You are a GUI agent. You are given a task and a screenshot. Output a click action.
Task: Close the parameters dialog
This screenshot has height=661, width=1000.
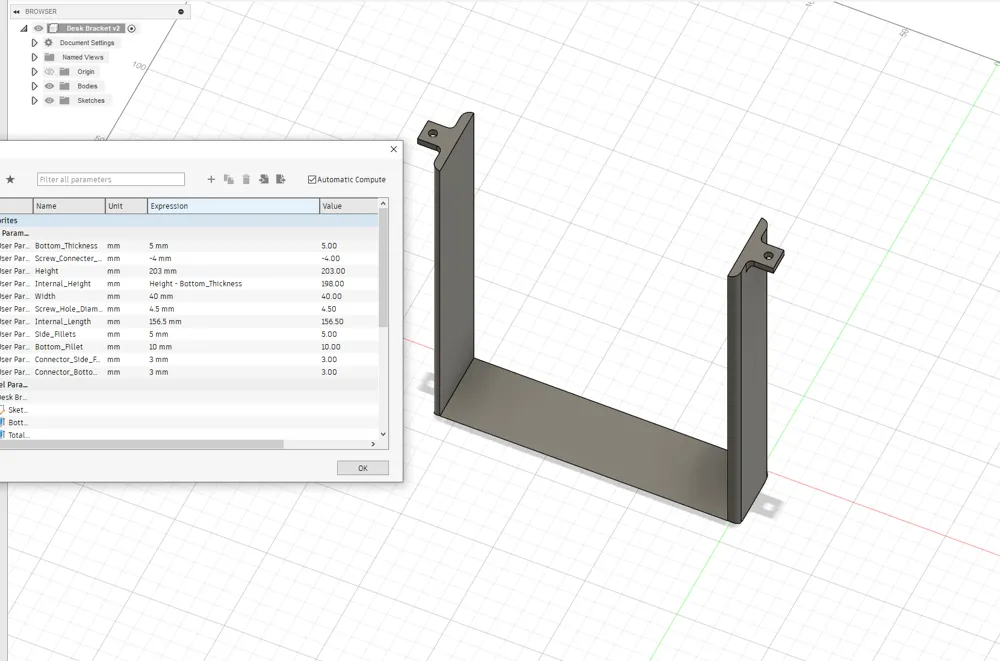pyautogui.click(x=393, y=149)
